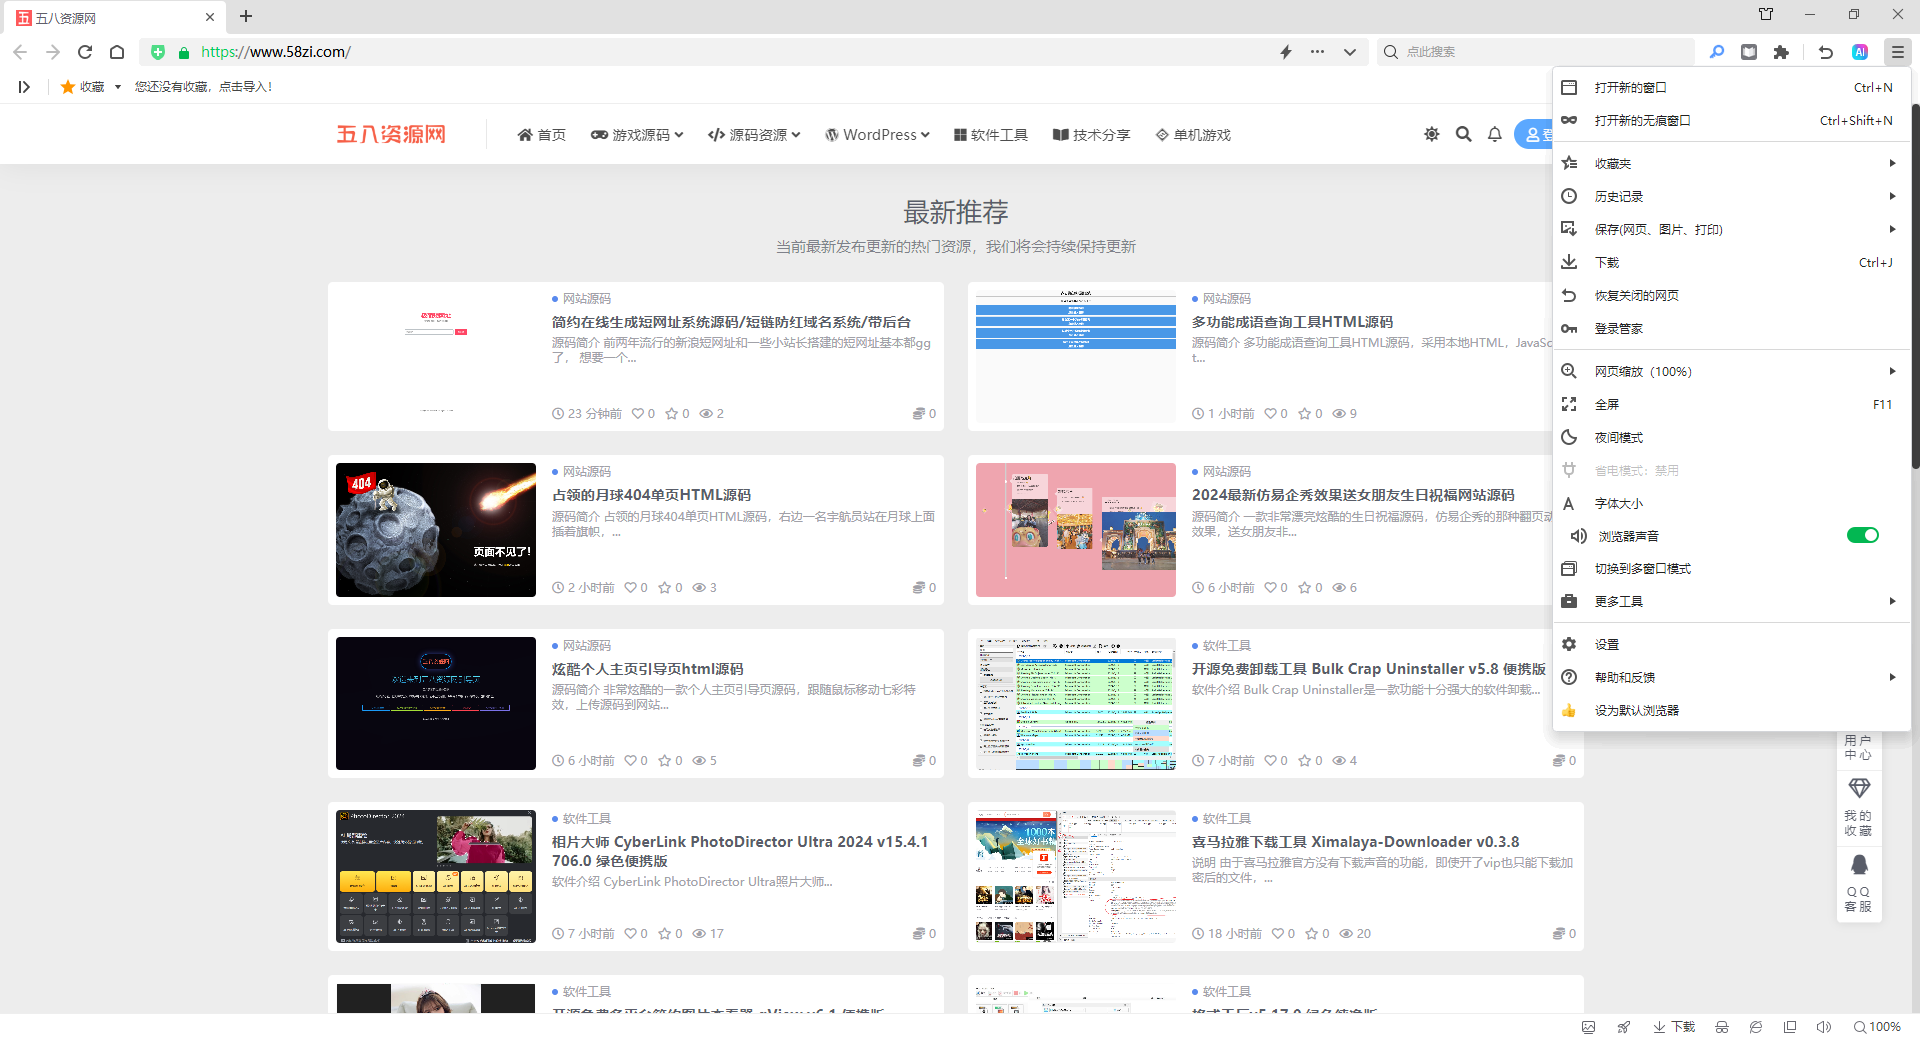Click status bar 100% zoom indicator

coord(1877,1027)
